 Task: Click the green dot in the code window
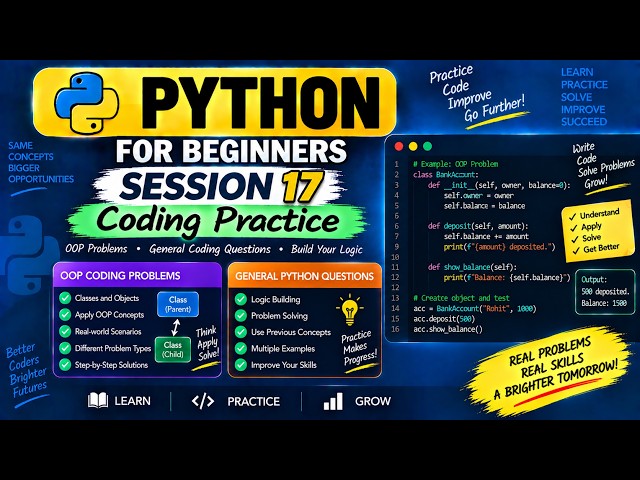point(427,146)
